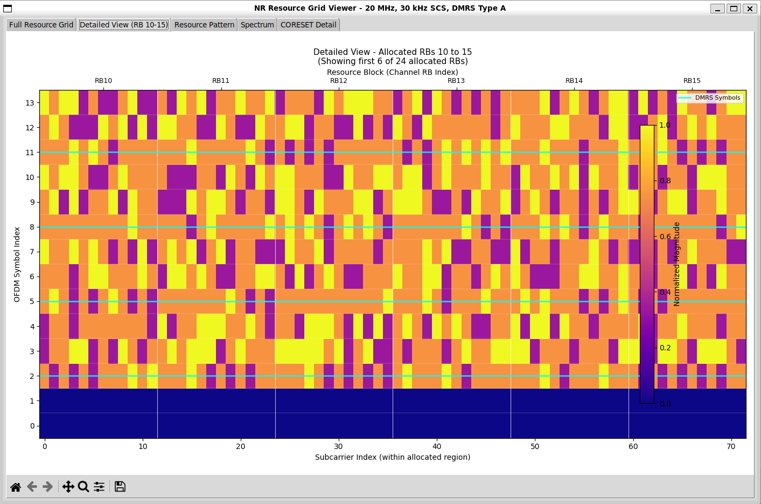The height and width of the screenshot is (504, 761).
Task: Maximize the NR Resource Grid Viewer window
Action: click(x=730, y=8)
